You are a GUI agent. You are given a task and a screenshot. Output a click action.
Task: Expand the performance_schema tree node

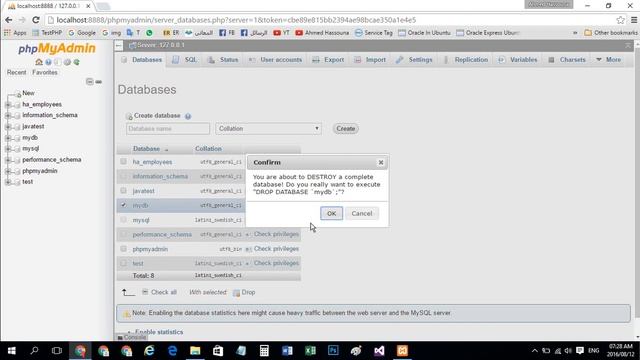8,160
